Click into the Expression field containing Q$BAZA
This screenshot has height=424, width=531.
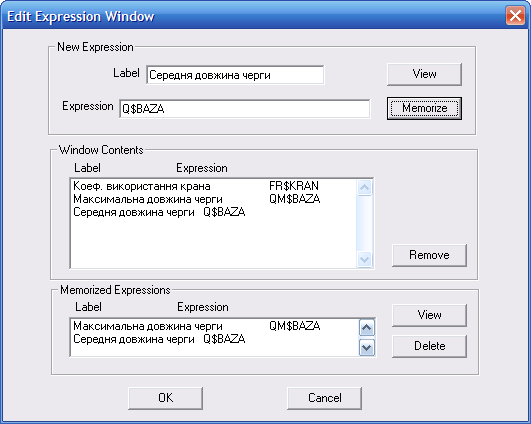pyautogui.click(x=245, y=109)
